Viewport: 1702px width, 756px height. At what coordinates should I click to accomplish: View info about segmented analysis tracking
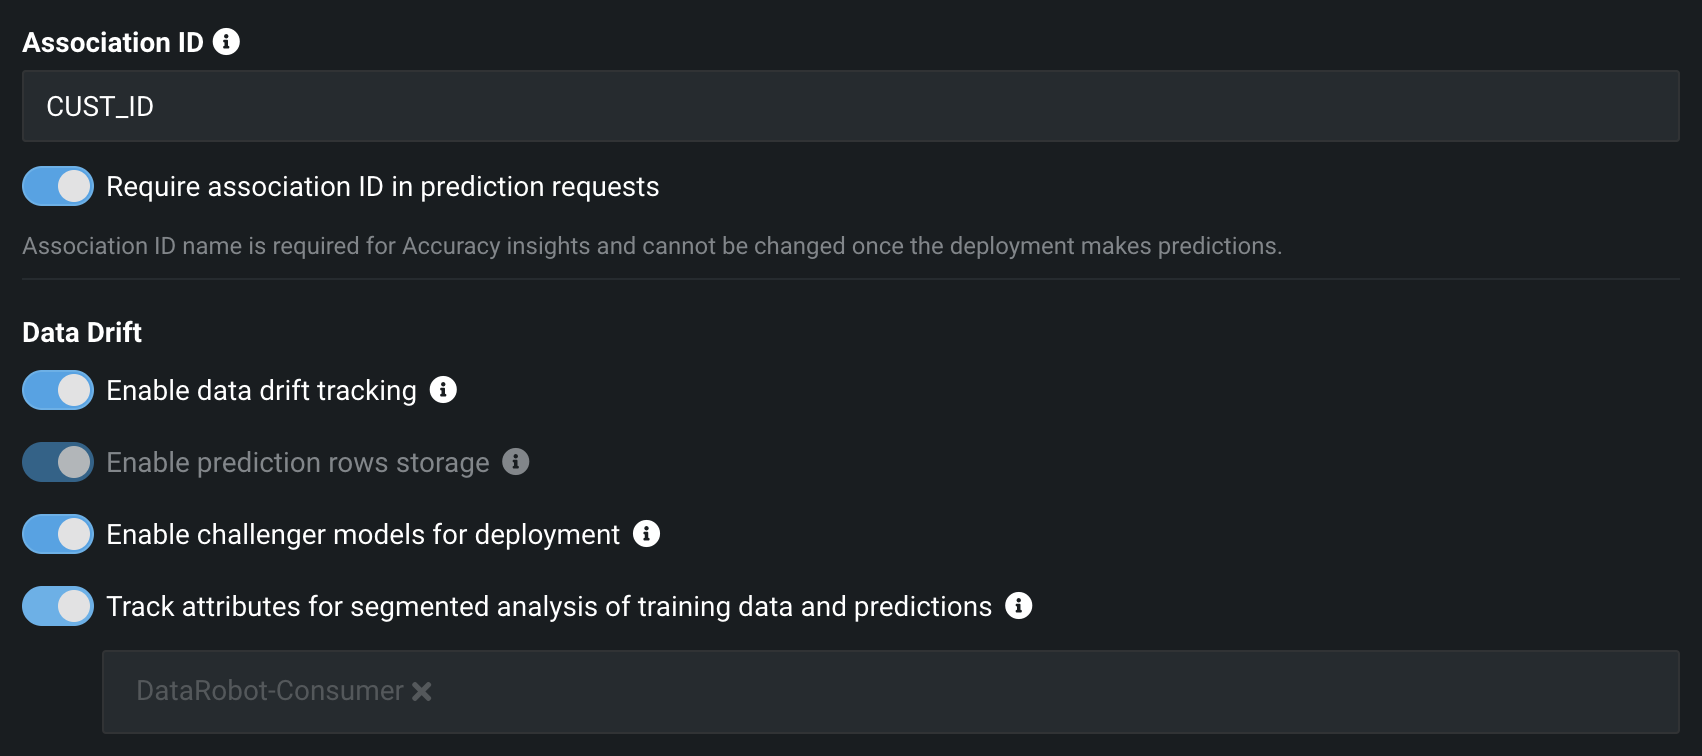pos(1019,606)
